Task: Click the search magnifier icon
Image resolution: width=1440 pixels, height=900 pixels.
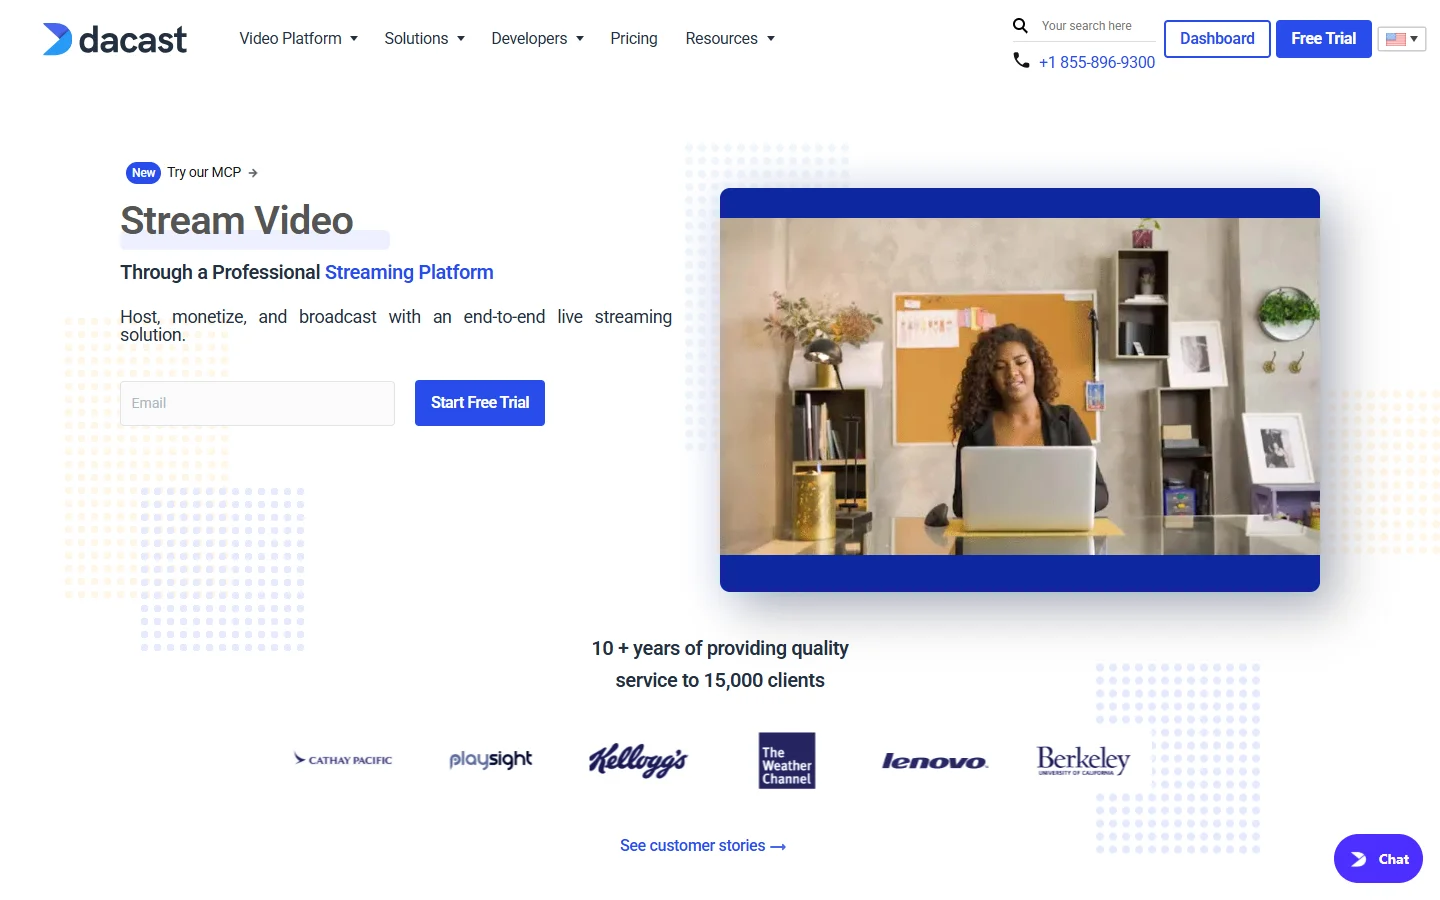Action: pos(1020,26)
